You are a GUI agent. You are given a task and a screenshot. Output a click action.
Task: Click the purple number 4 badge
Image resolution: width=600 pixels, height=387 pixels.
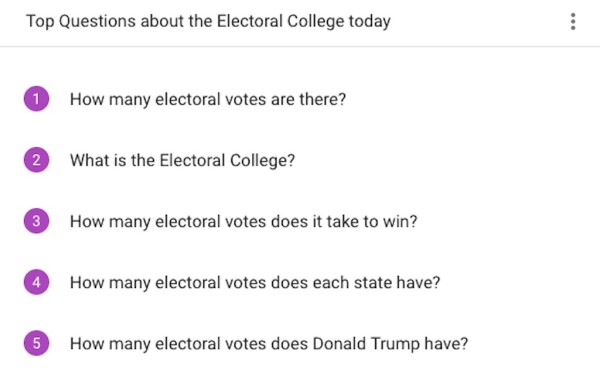point(36,282)
